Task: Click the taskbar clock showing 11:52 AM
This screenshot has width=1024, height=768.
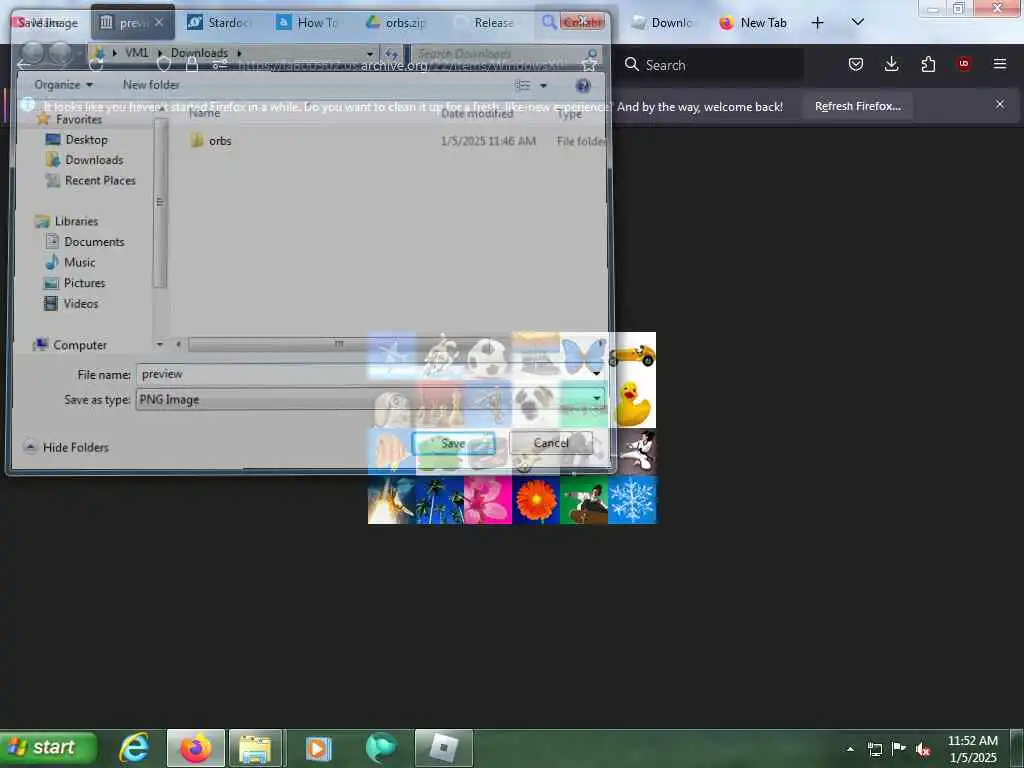Action: click(972, 749)
